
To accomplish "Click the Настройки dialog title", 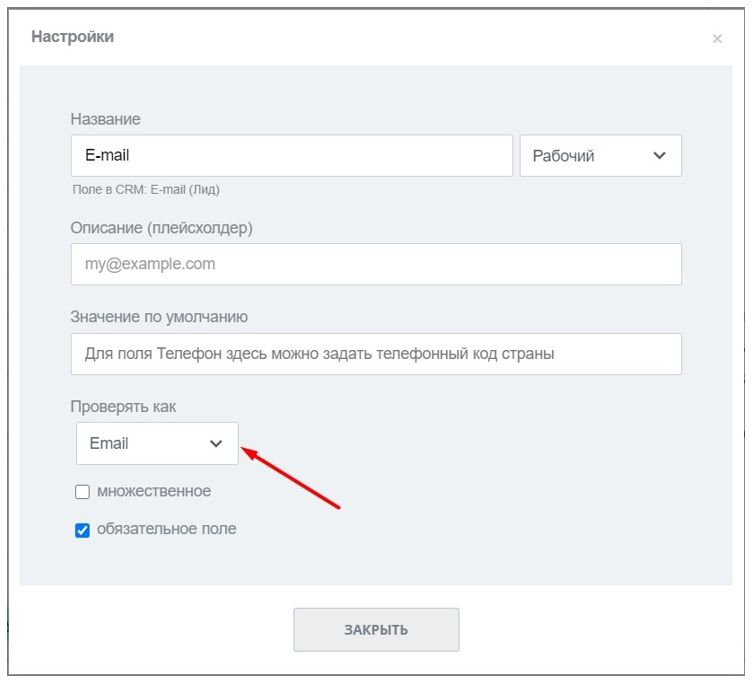I will click(72, 37).
